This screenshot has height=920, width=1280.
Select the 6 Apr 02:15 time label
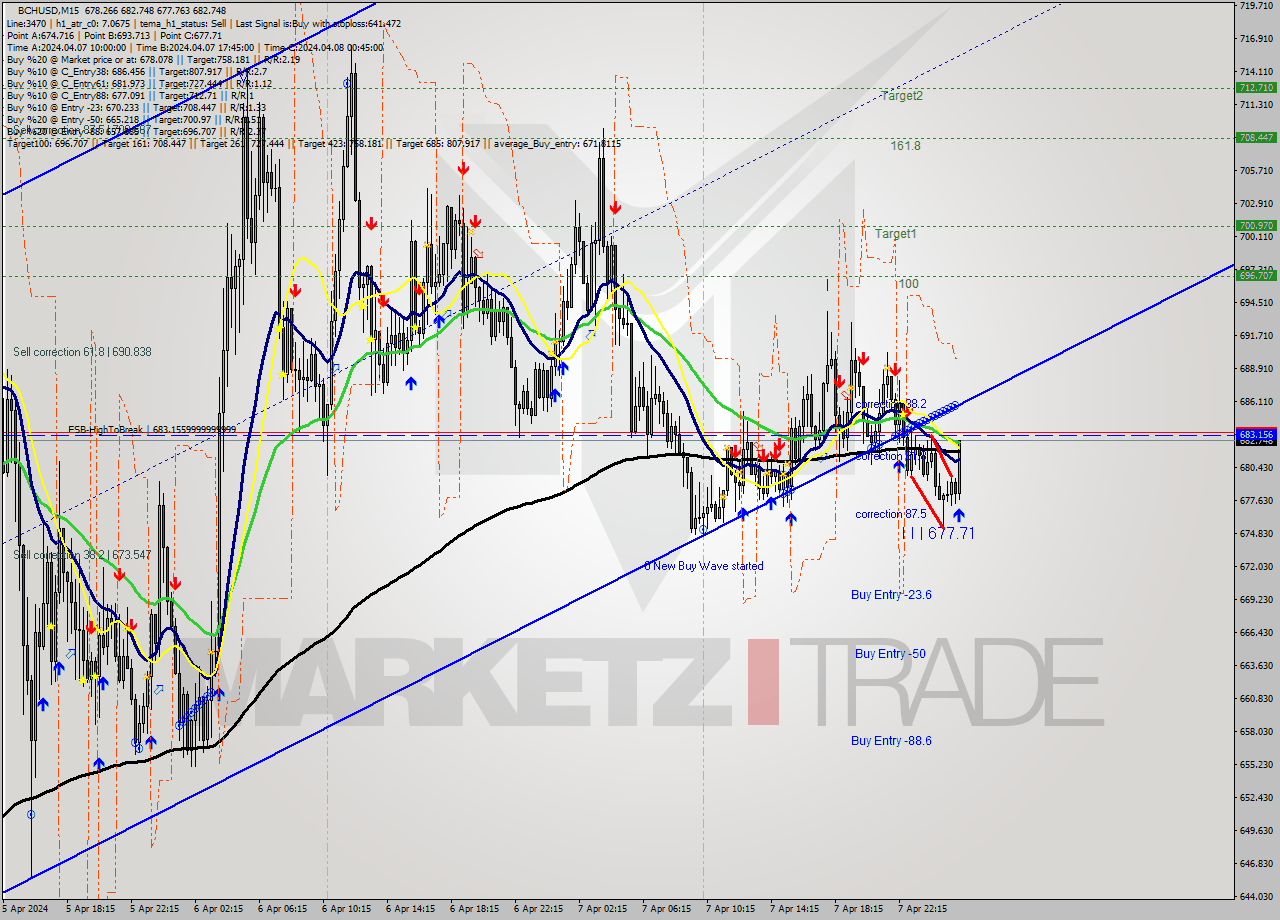[x=217, y=909]
